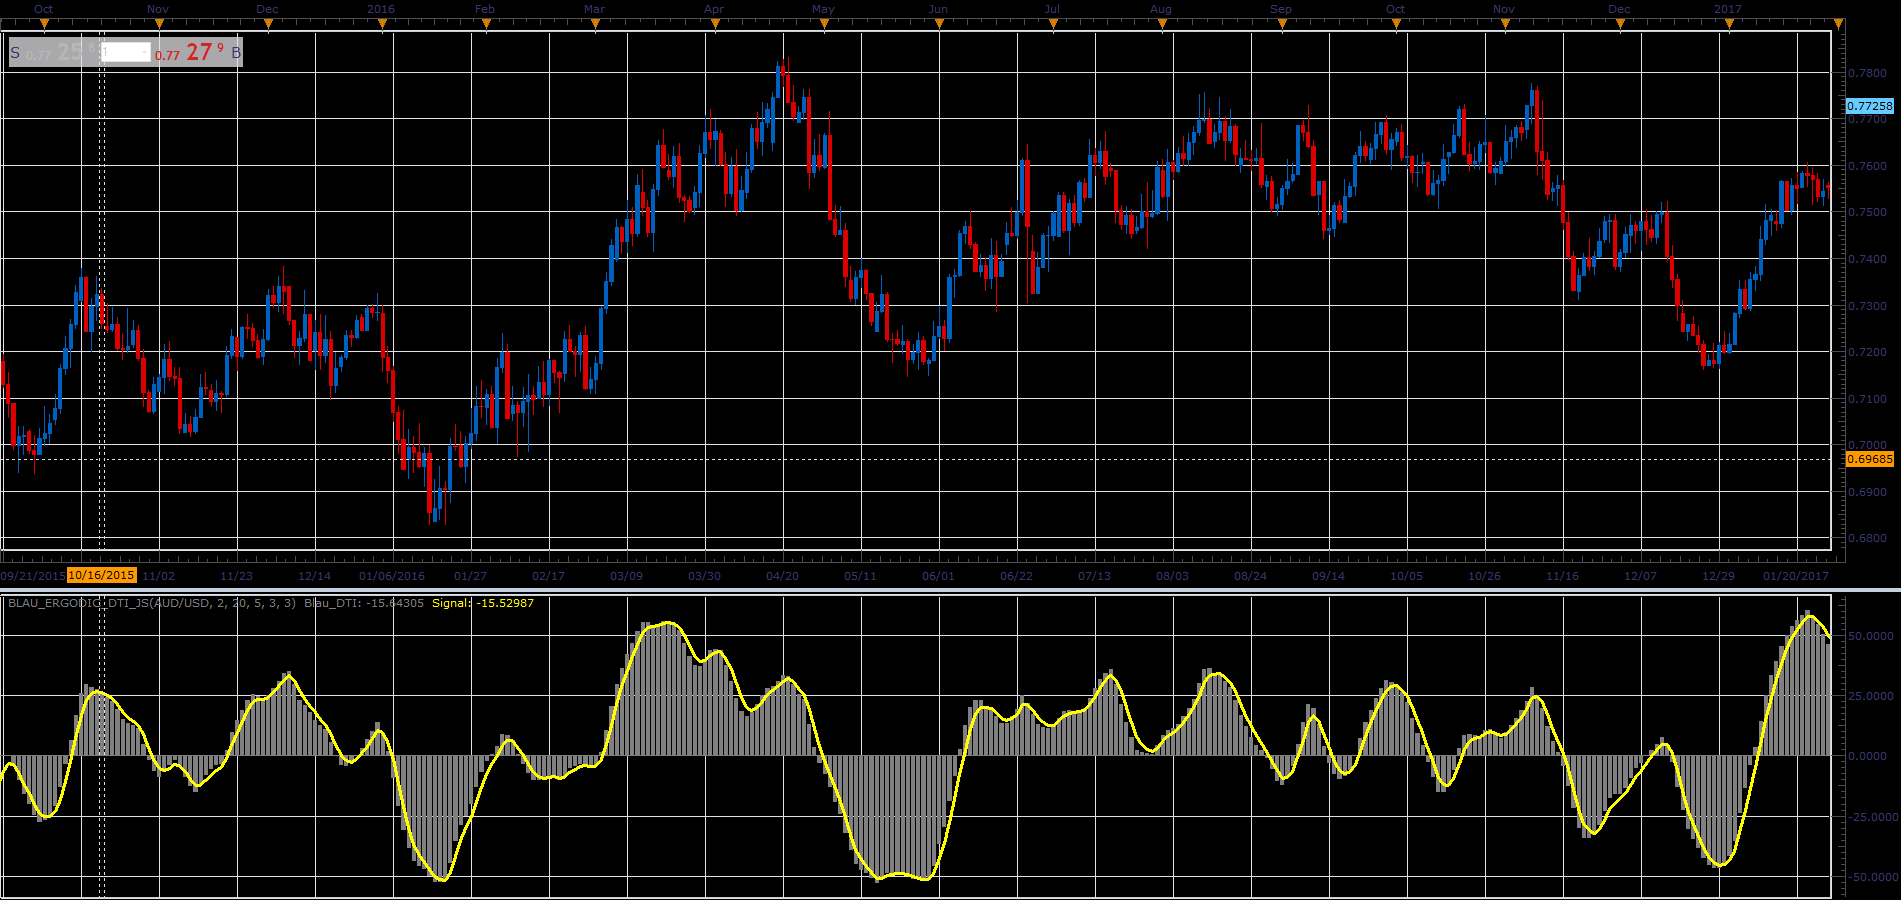Click the 0.7500 price axis label

coord(1867,212)
